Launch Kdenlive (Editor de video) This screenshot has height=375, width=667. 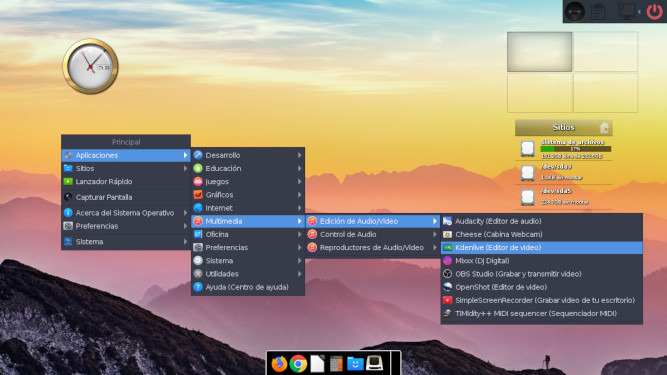(542, 247)
